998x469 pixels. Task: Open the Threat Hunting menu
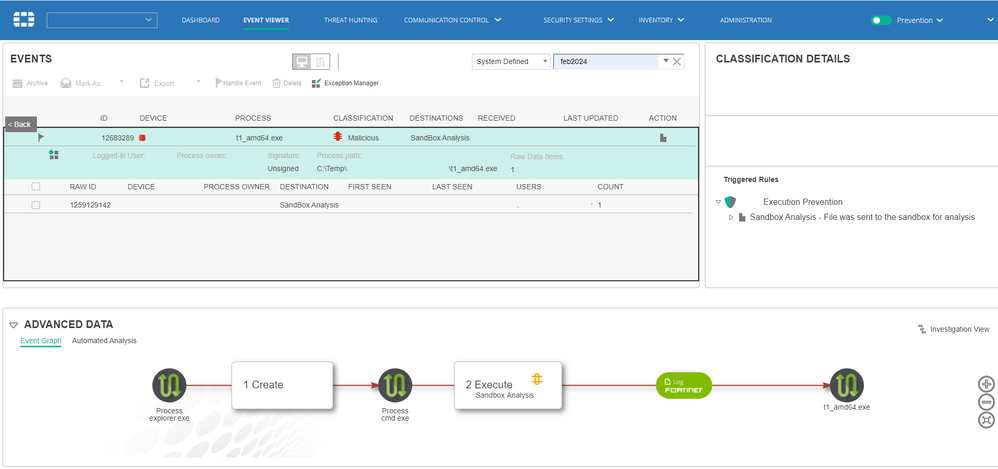tap(350, 20)
